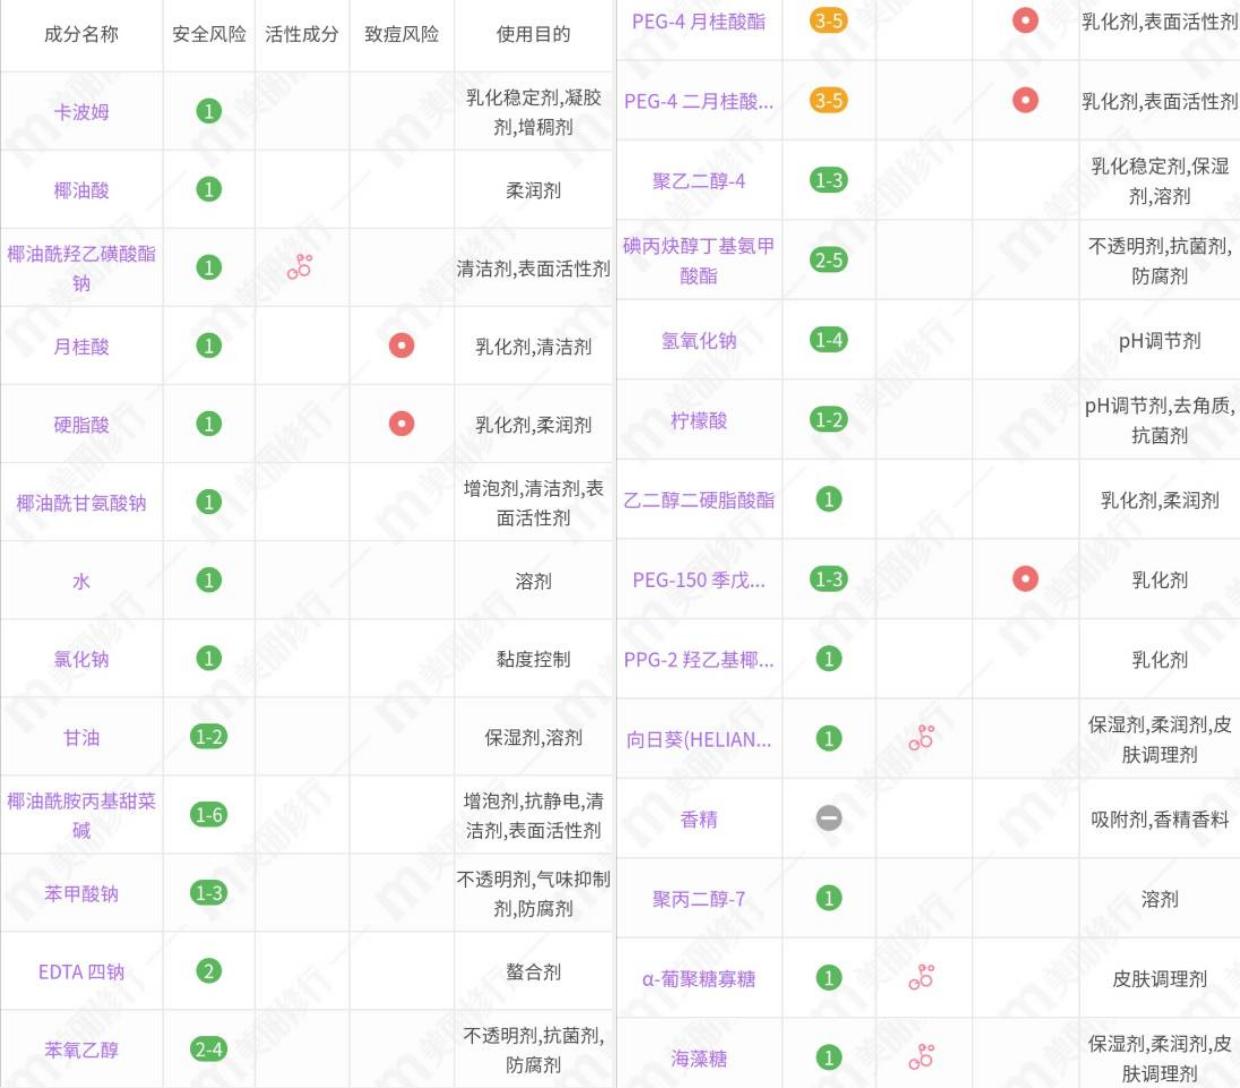The height and width of the screenshot is (1088, 1240).
Task: Click the 使用目的 column header
Action: 533,34
